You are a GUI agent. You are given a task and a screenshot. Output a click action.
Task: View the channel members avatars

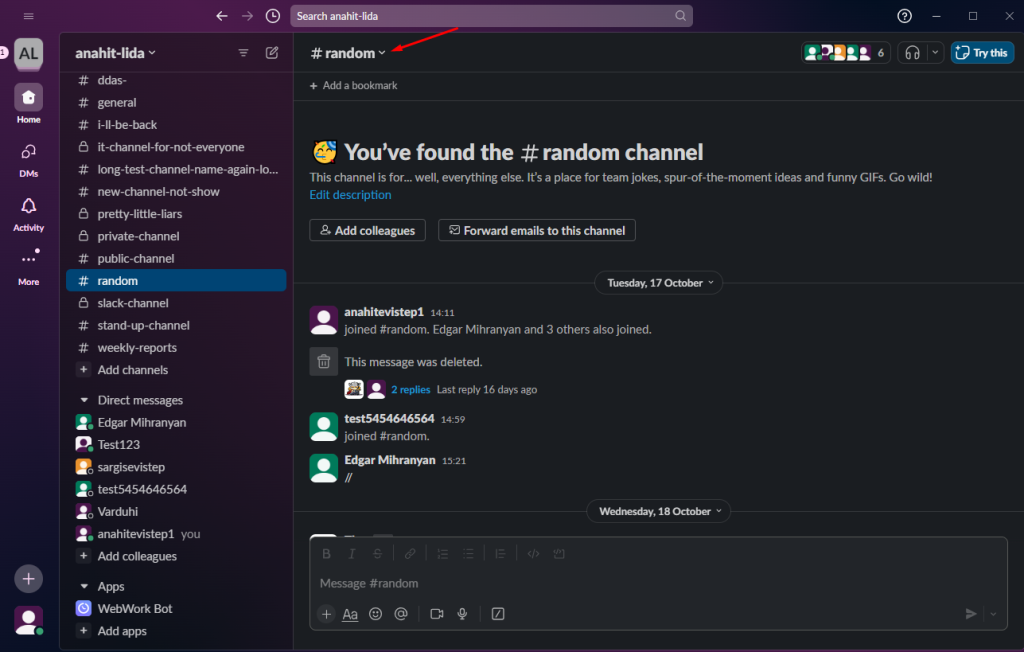tap(845, 53)
